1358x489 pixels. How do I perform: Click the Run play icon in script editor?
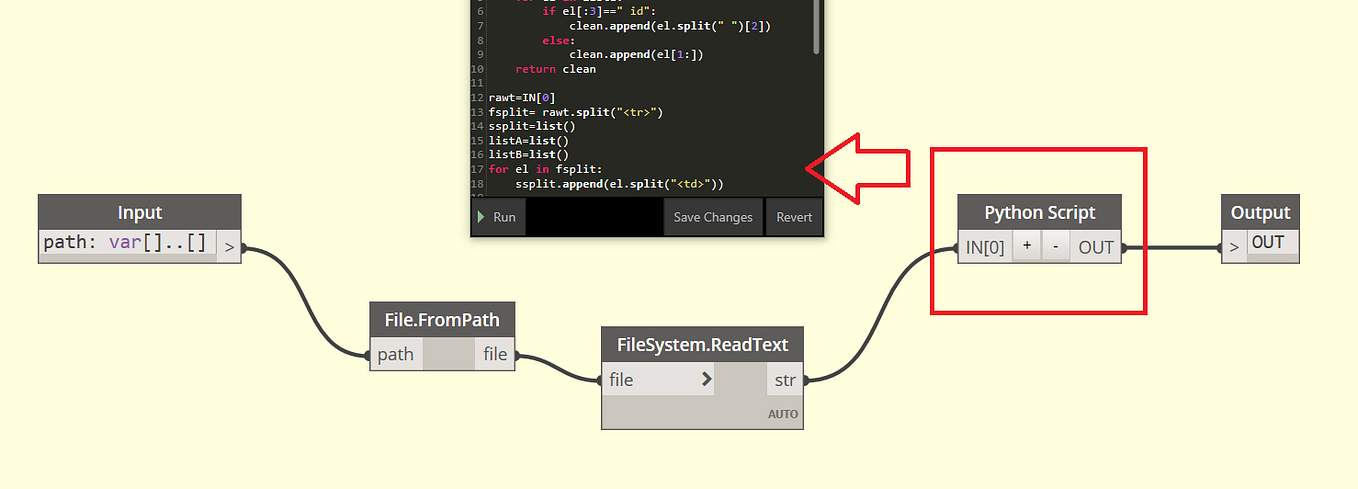click(481, 217)
